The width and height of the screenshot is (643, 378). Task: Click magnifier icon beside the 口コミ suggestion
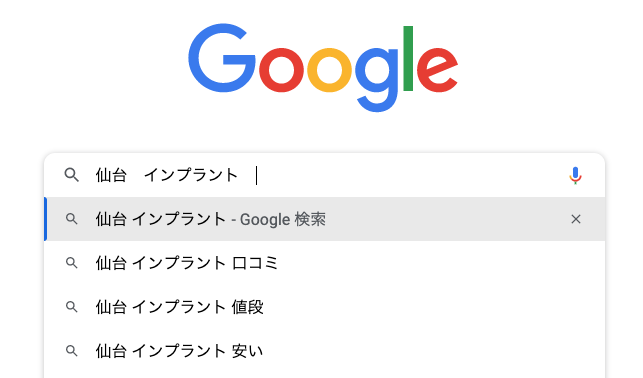tap(72, 263)
